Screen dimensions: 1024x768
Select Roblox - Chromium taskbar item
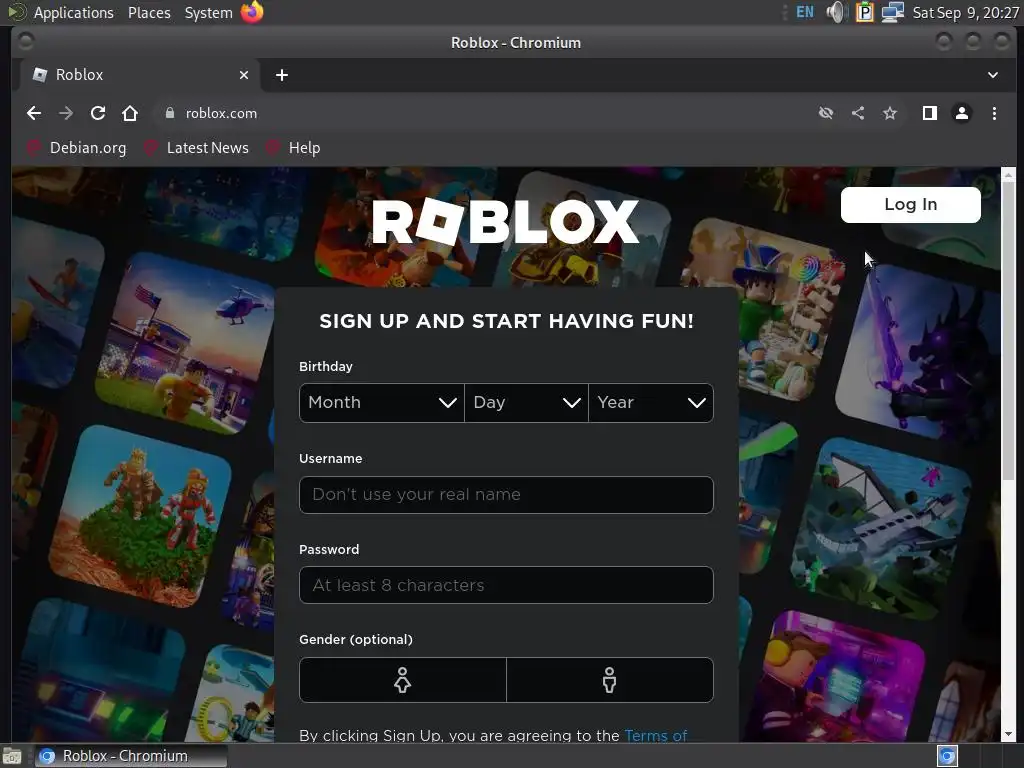131,756
